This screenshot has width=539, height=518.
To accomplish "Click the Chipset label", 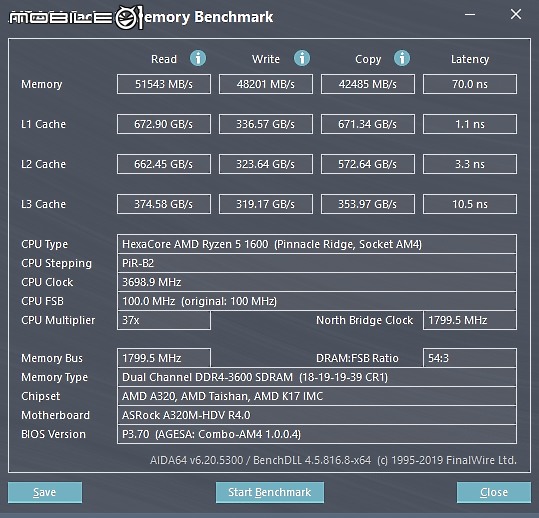I will pos(41,396).
